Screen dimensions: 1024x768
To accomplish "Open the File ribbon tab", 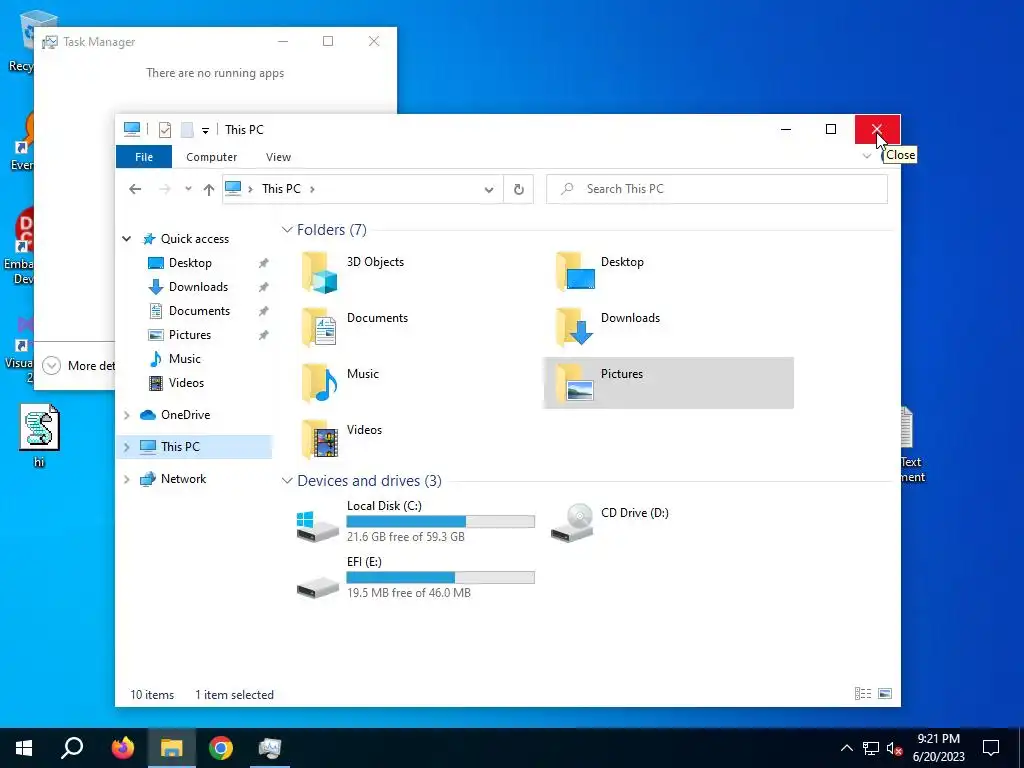I will (x=144, y=157).
